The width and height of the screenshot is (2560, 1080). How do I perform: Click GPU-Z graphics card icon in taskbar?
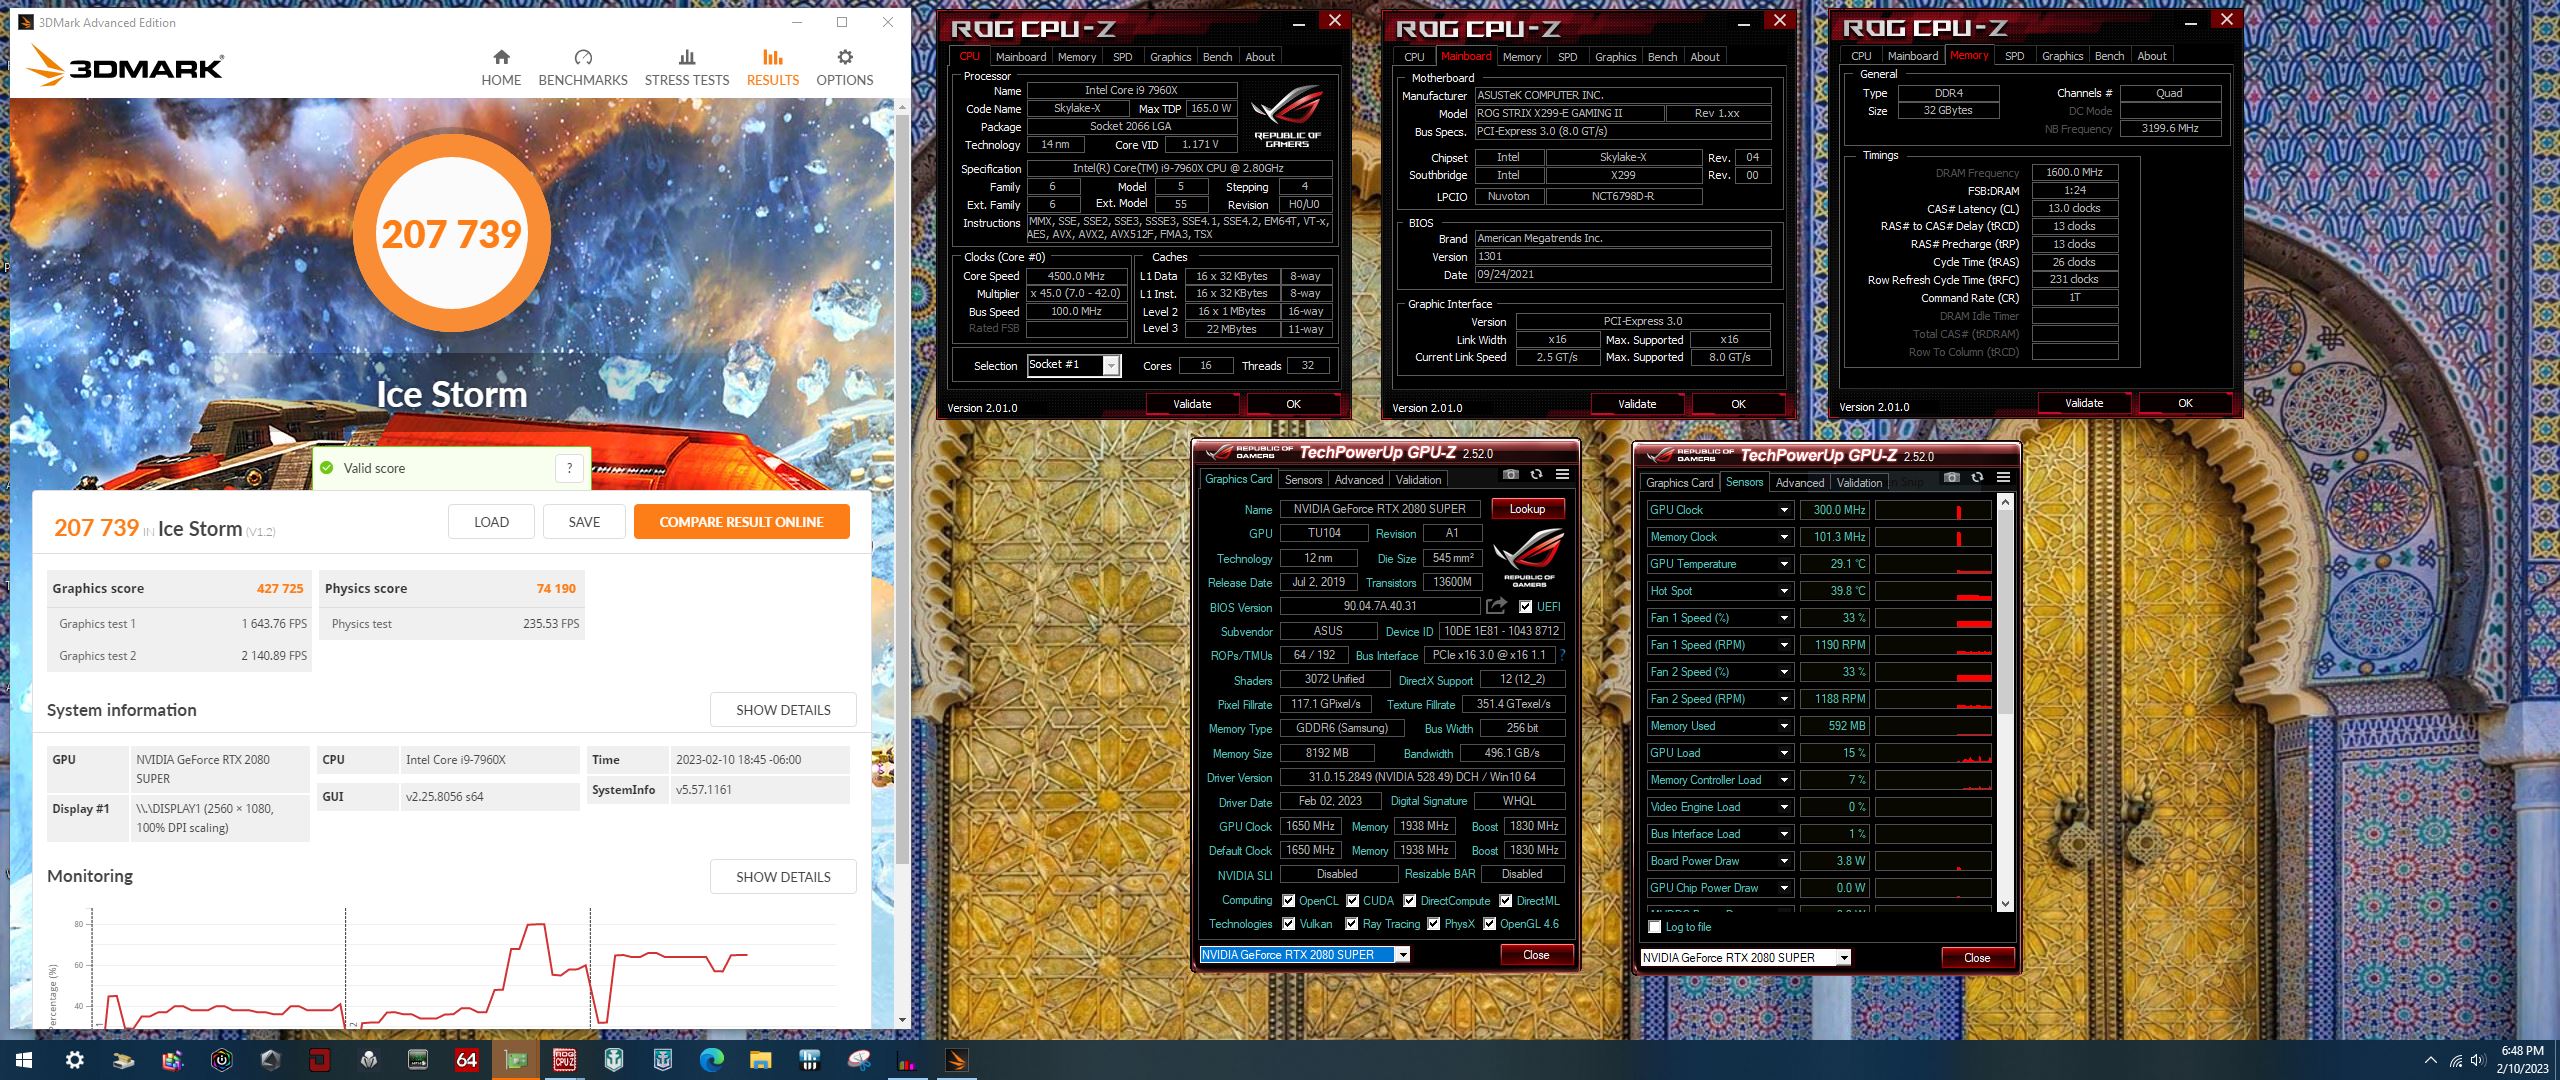(515, 1060)
